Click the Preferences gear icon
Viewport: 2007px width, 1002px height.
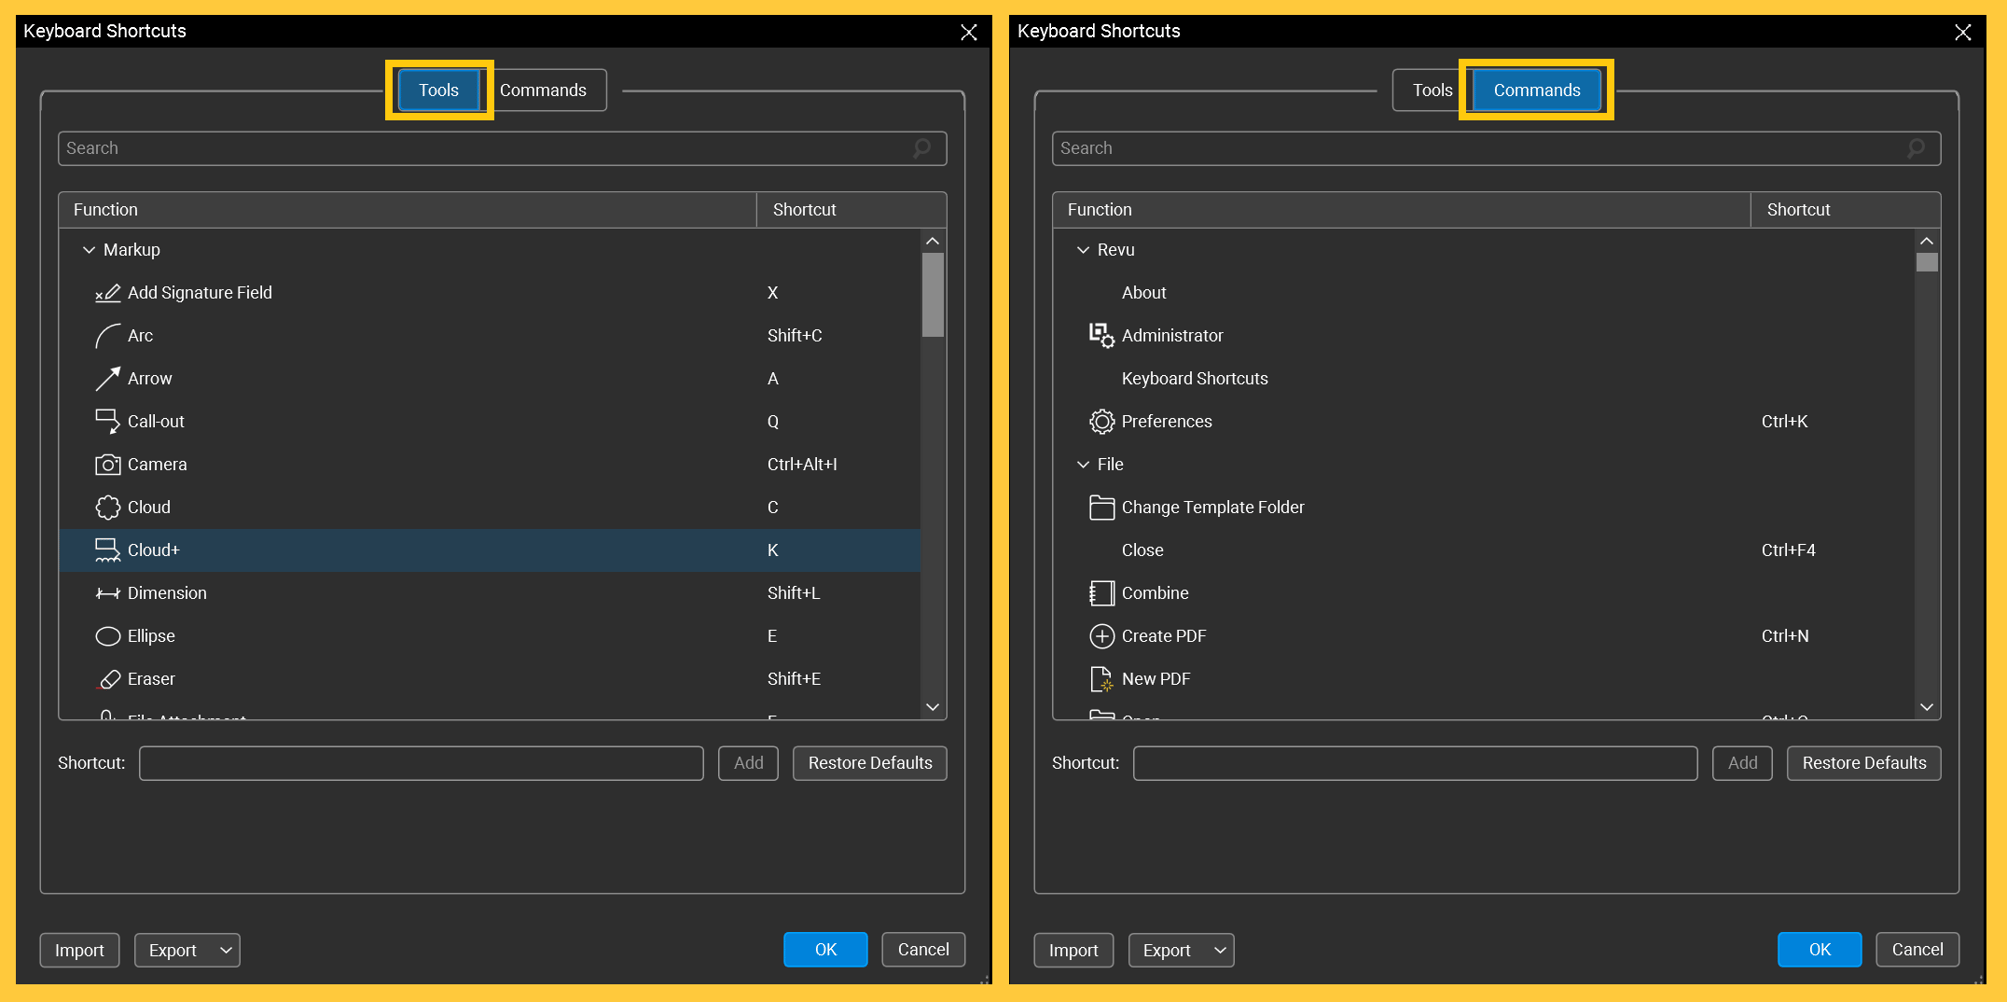(1101, 421)
